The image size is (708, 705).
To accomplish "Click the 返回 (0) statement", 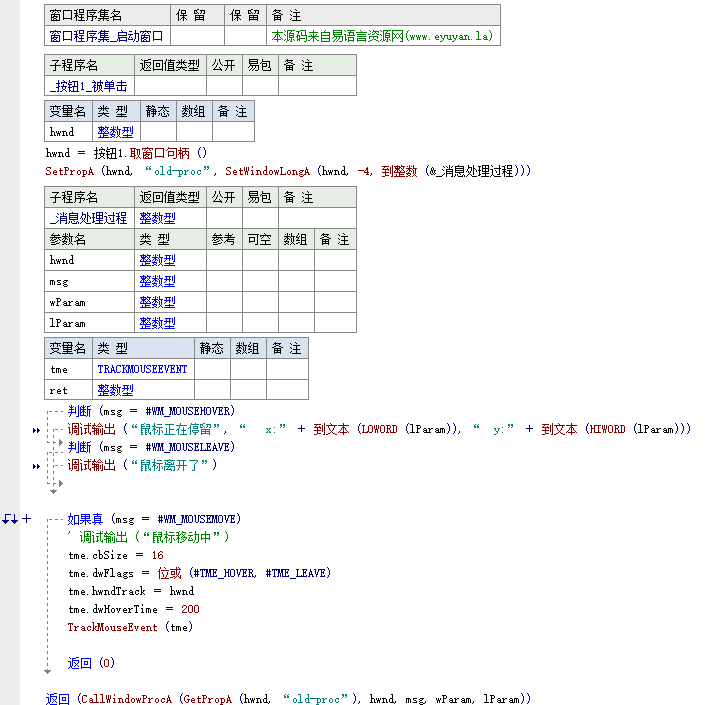I will coord(91,663).
